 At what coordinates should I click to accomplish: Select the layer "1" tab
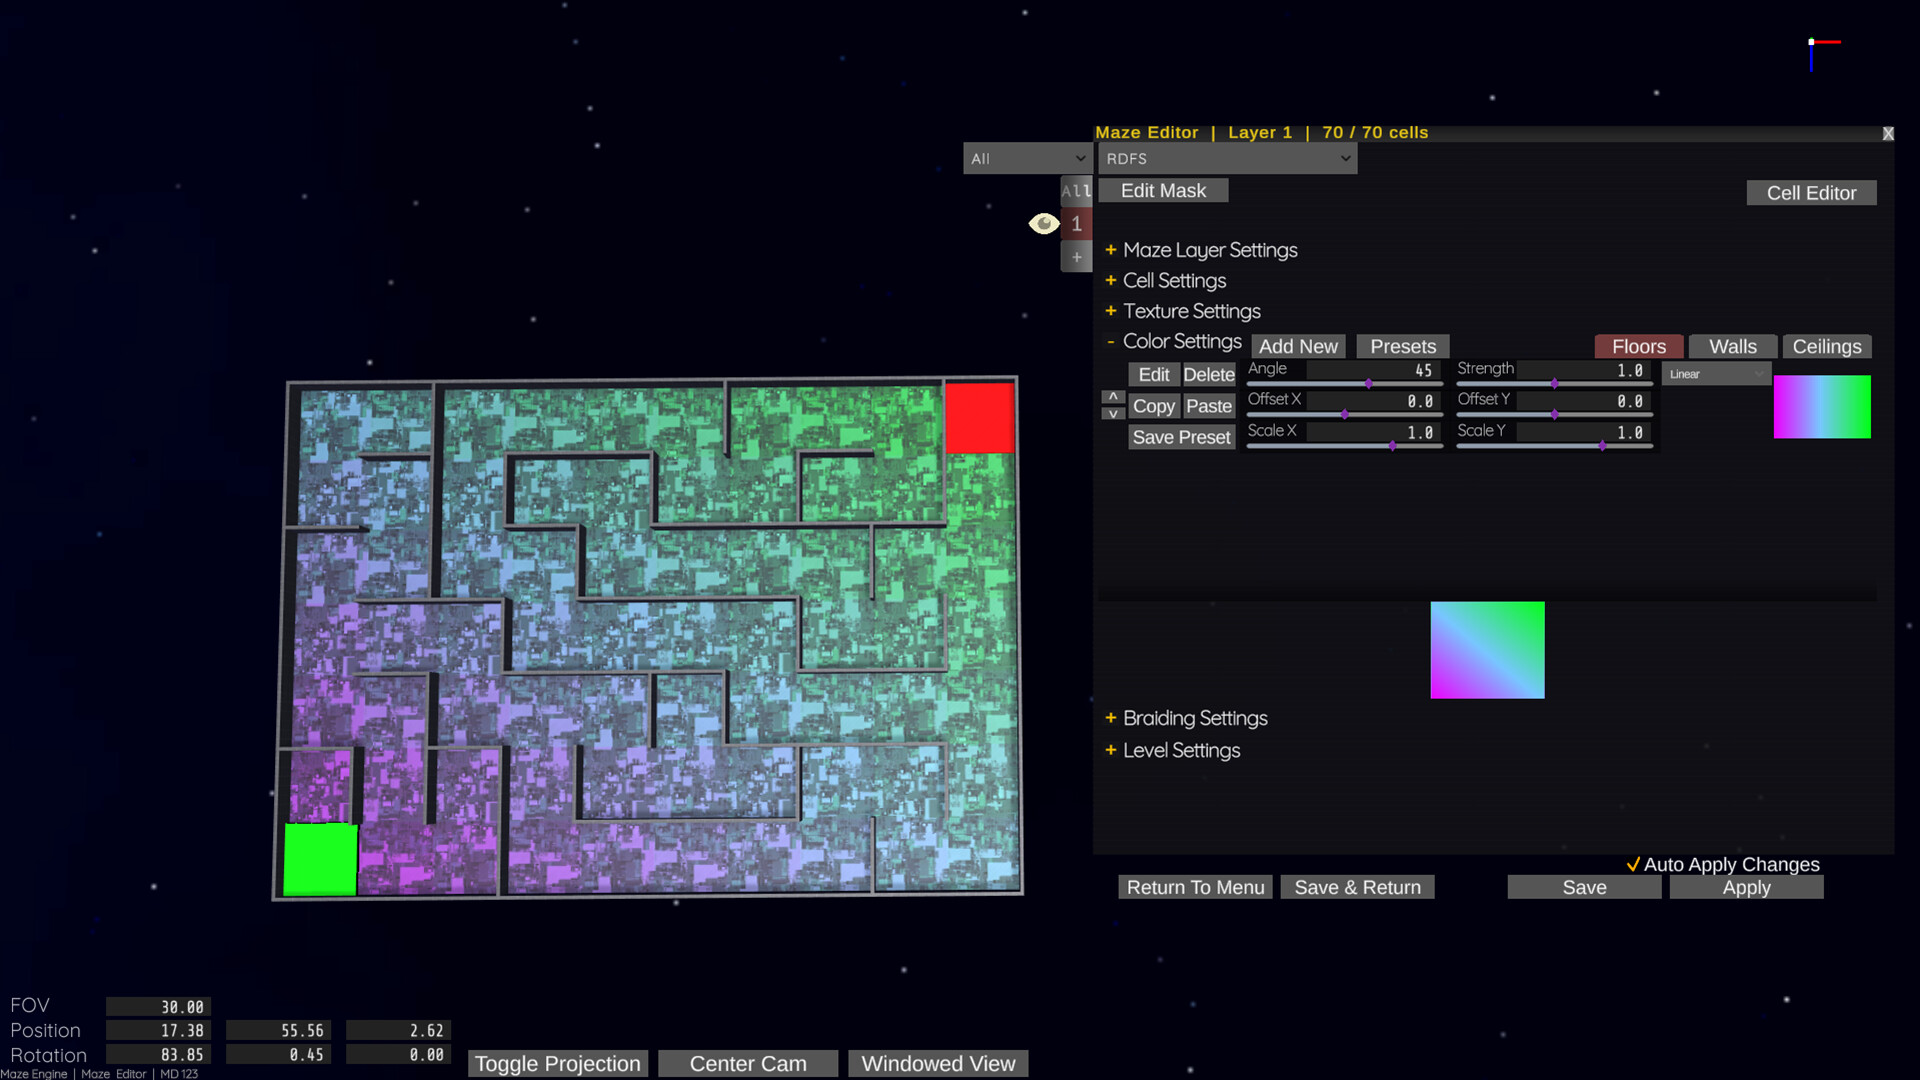coord(1076,224)
